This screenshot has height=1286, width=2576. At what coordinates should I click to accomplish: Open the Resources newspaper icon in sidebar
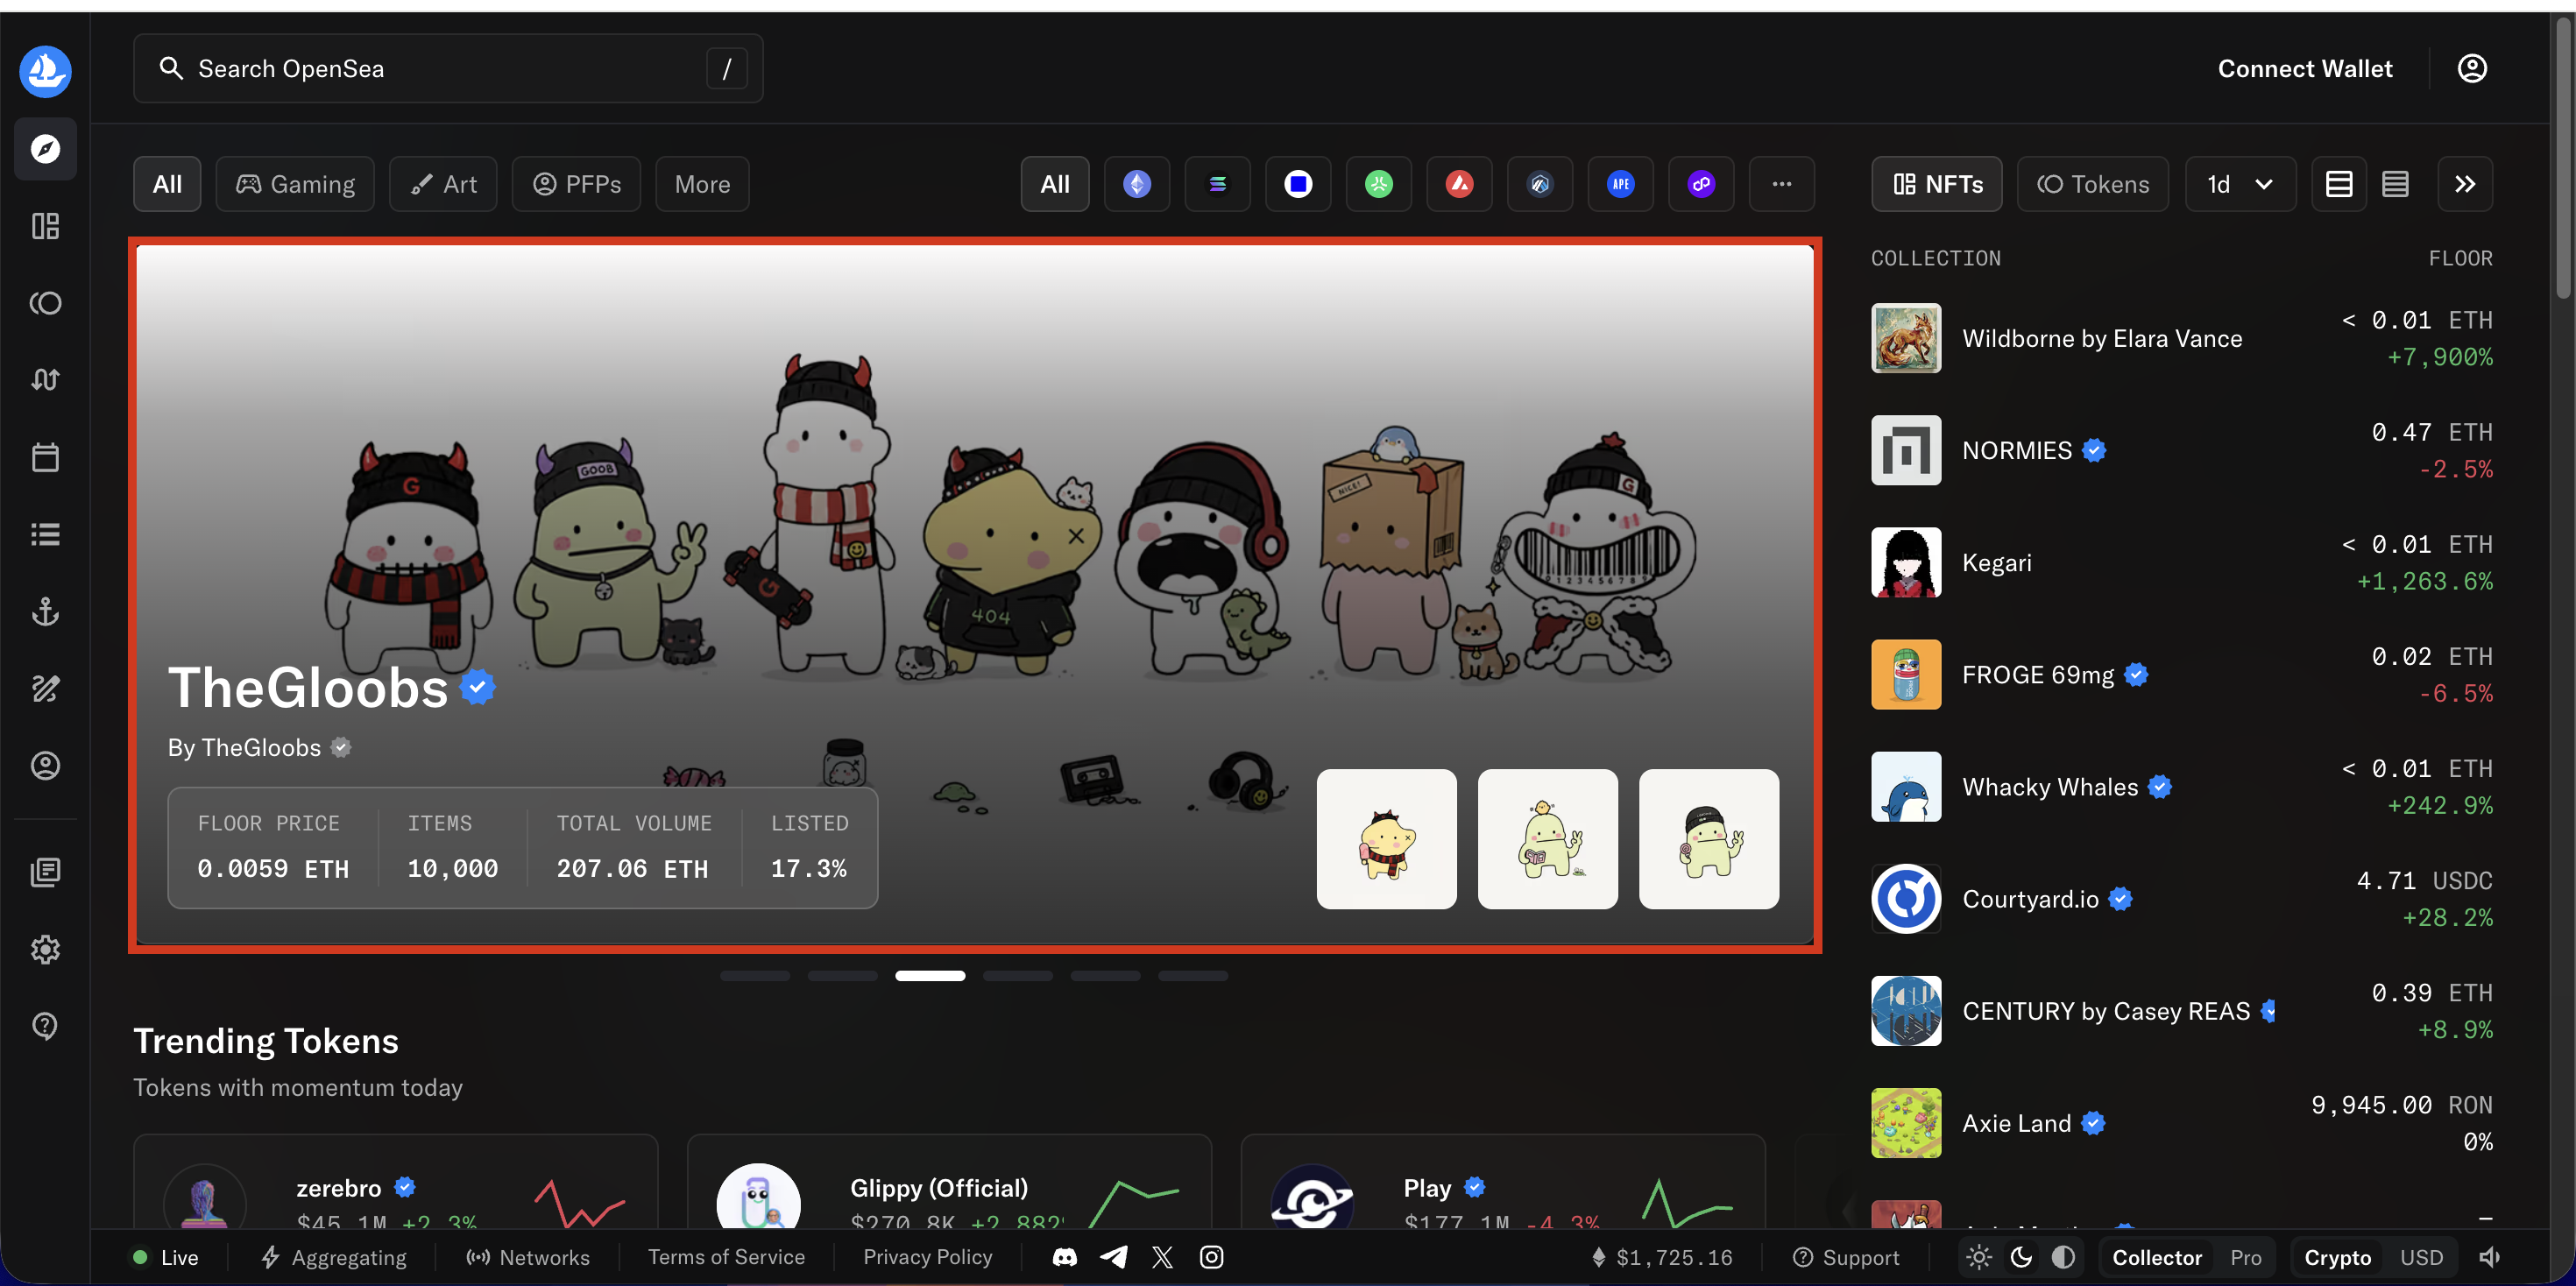click(x=45, y=872)
